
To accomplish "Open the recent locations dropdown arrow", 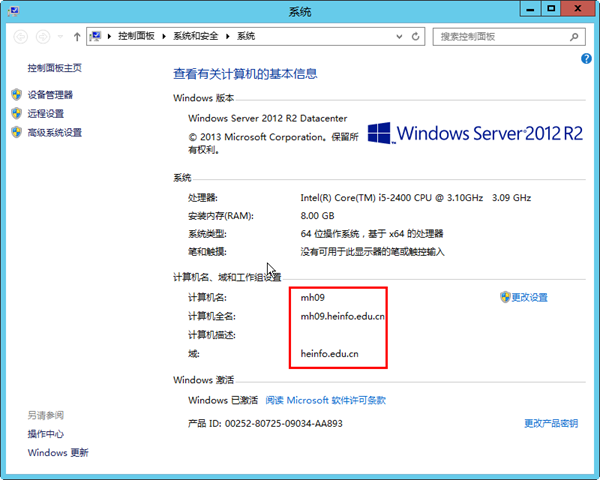I will click(x=60, y=37).
